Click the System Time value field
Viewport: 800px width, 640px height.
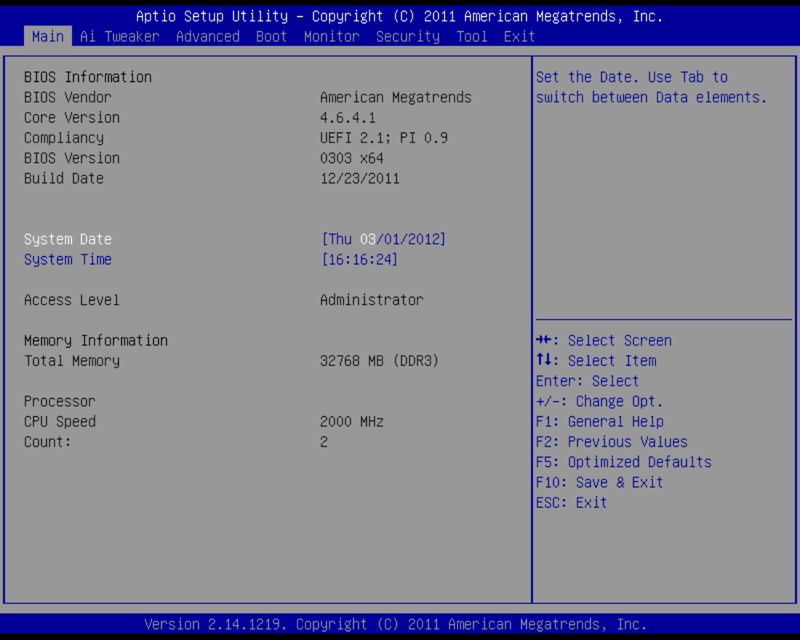pos(359,260)
